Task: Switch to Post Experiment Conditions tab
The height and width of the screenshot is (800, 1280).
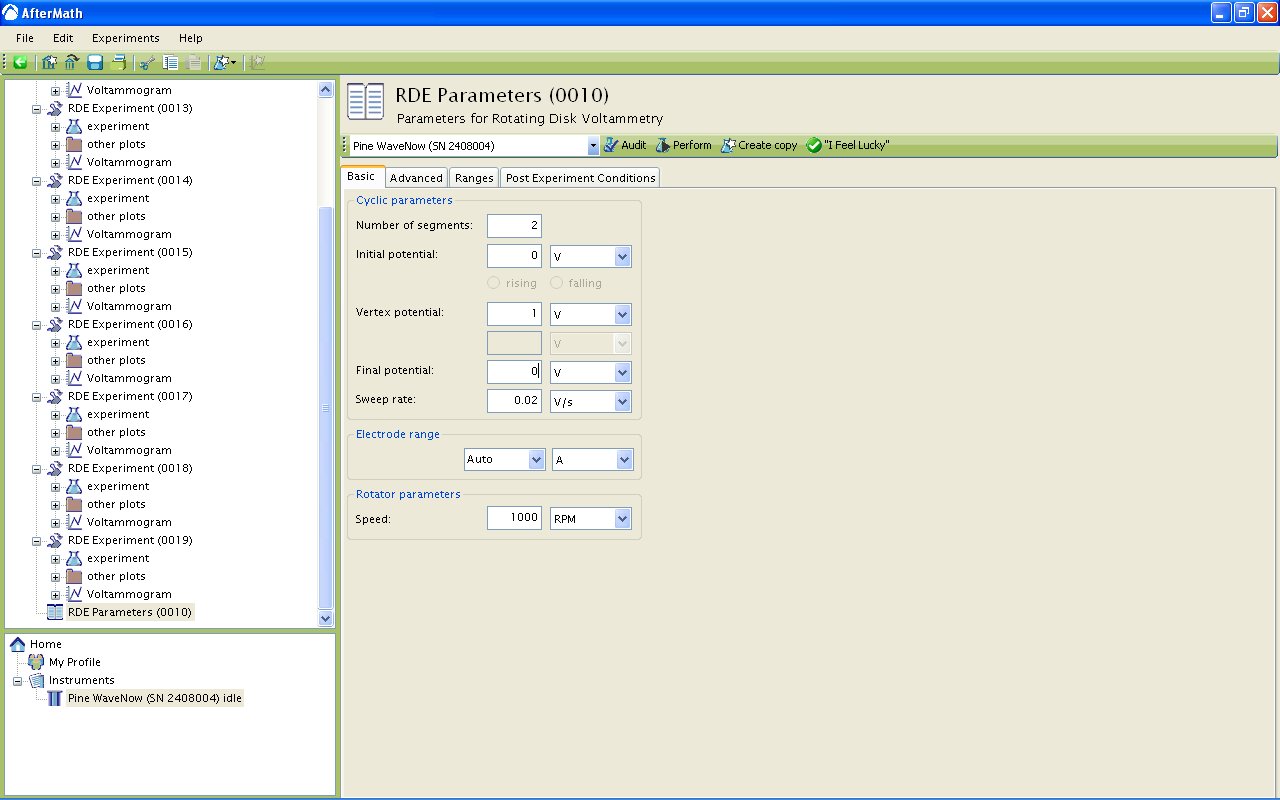Action: tap(580, 178)
